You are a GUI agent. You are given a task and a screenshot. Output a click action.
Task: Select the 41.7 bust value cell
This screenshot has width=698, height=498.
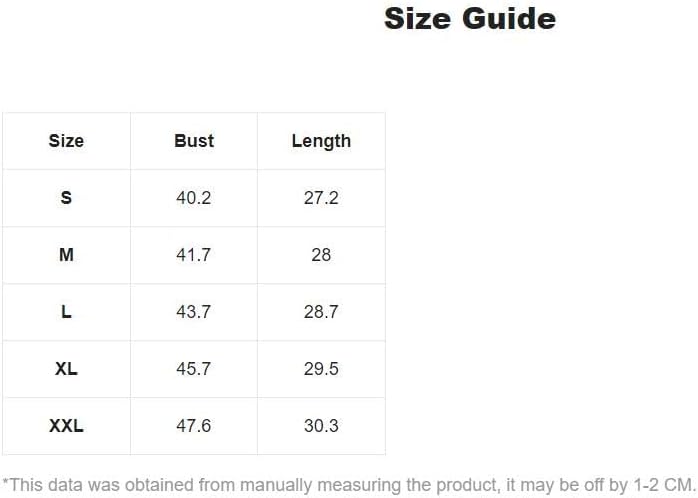pos(194,255)
